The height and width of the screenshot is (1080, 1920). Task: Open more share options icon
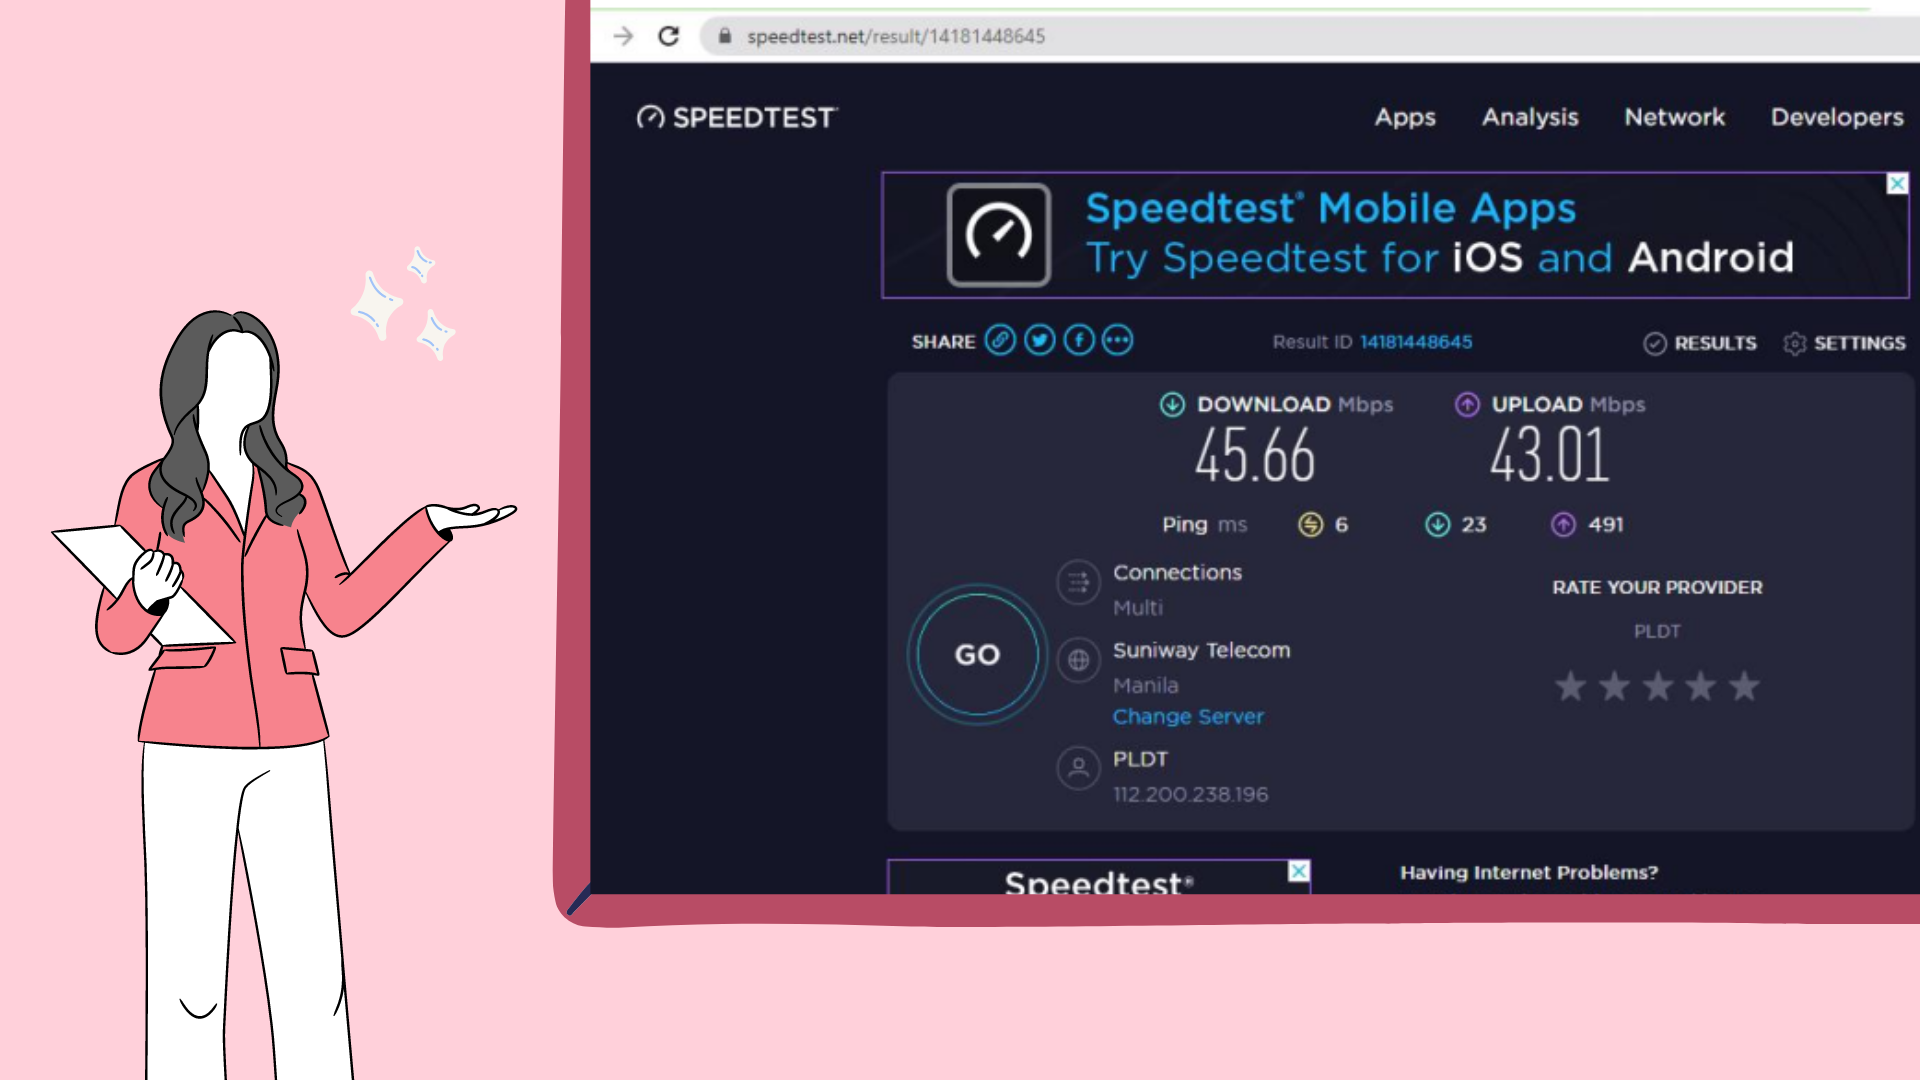point(1117,341)
